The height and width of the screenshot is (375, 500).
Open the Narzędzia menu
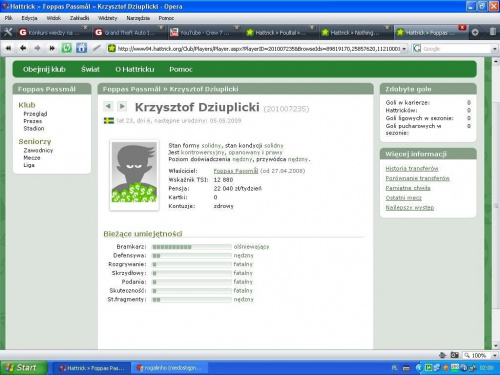pos(138,18)
